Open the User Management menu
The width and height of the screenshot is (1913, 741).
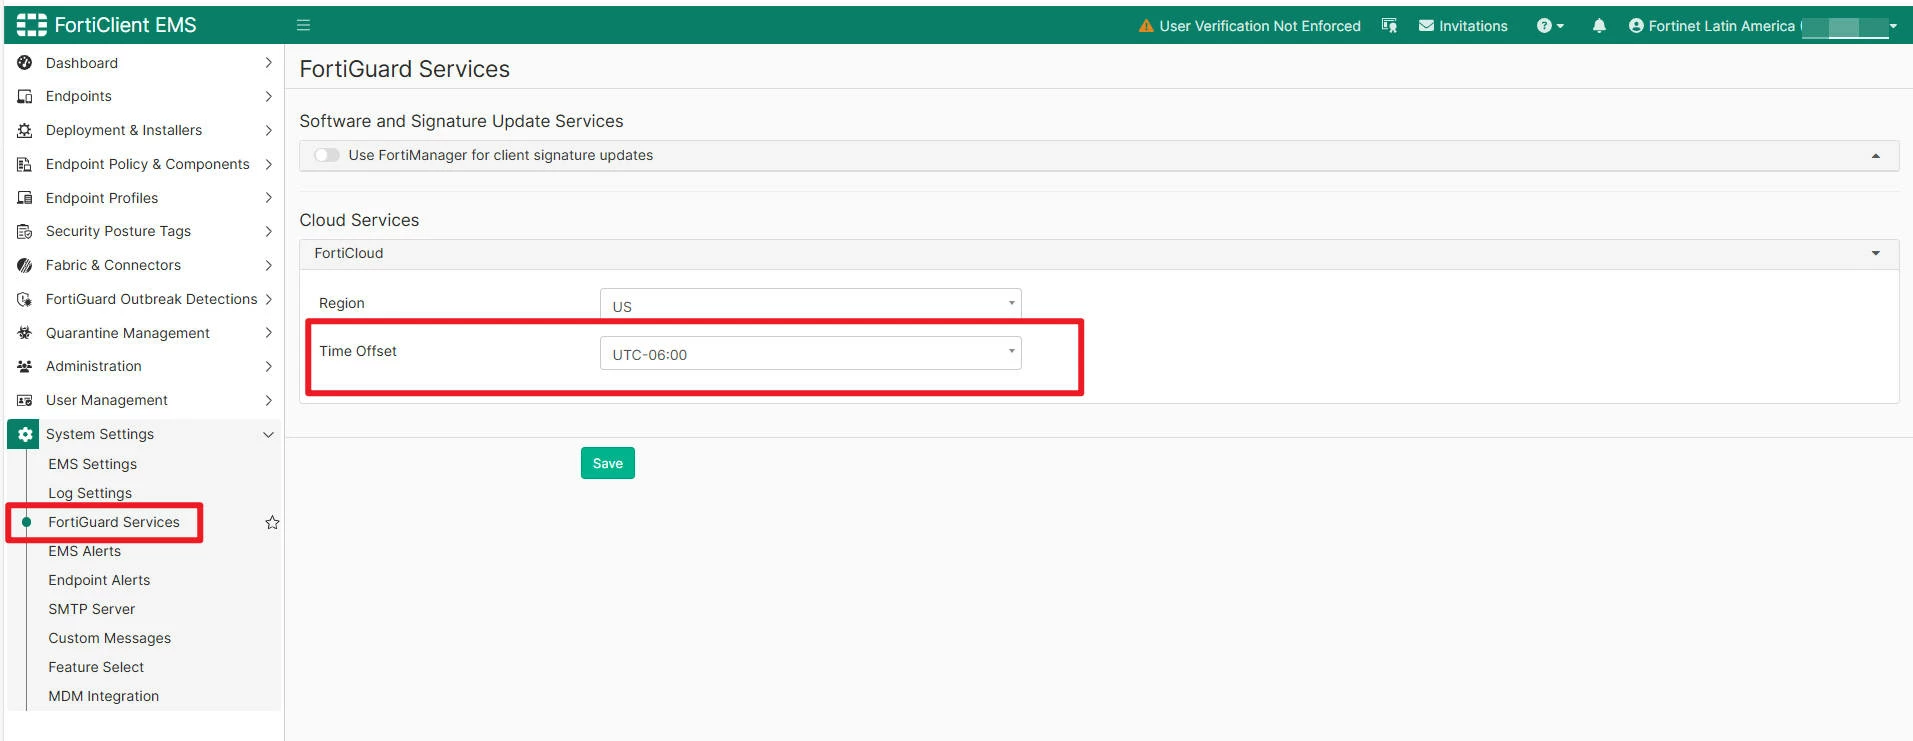[107, 401]
